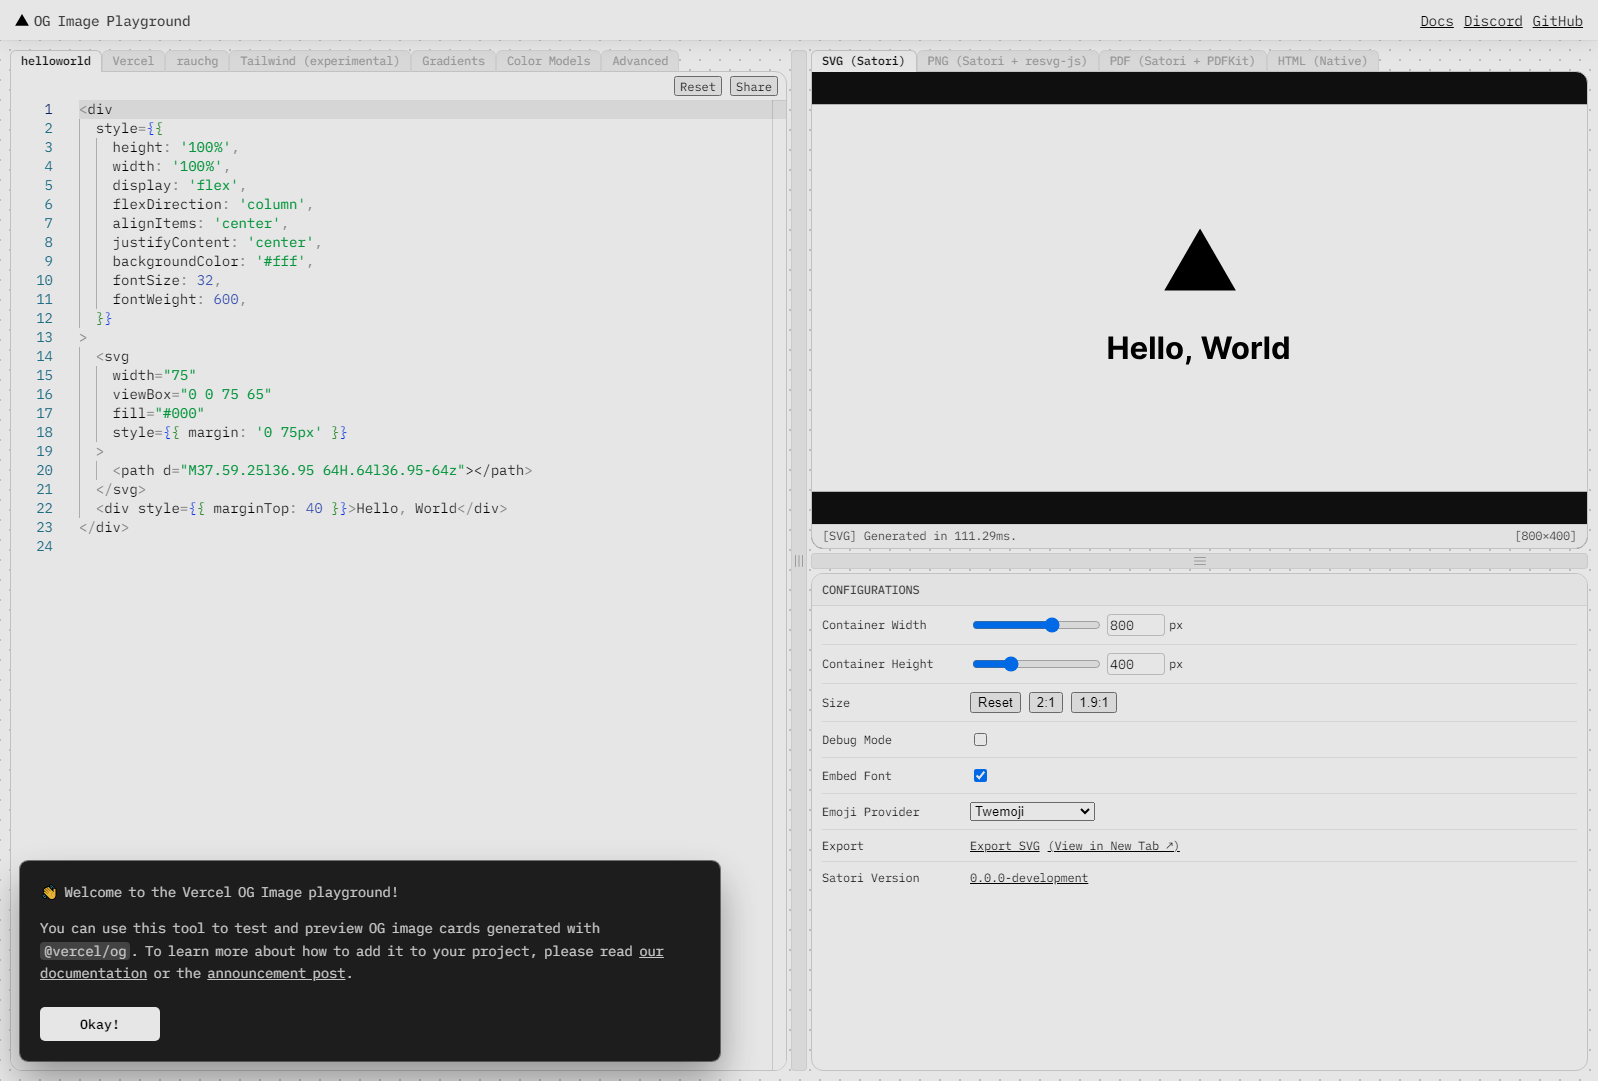Click the Hello, World text in preview

pyautogui.click(x=1198, y=348)
